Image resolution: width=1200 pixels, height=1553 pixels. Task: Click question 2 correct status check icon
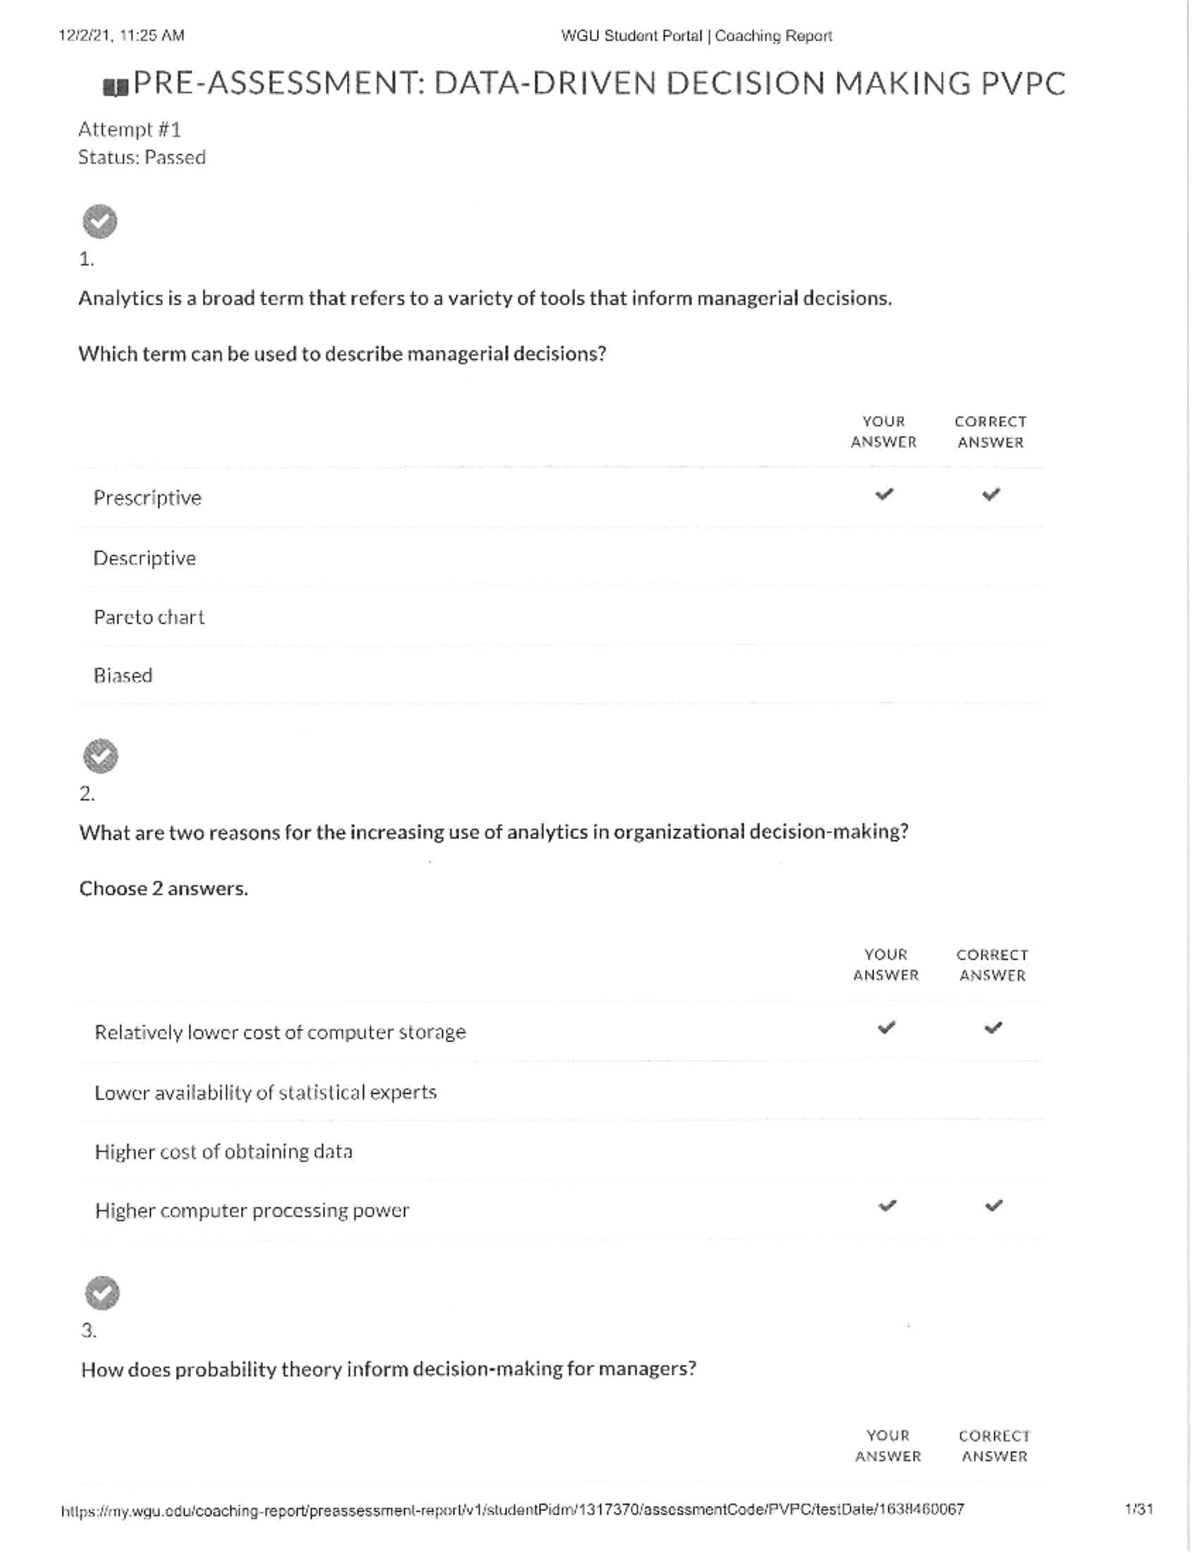(100, 756)
